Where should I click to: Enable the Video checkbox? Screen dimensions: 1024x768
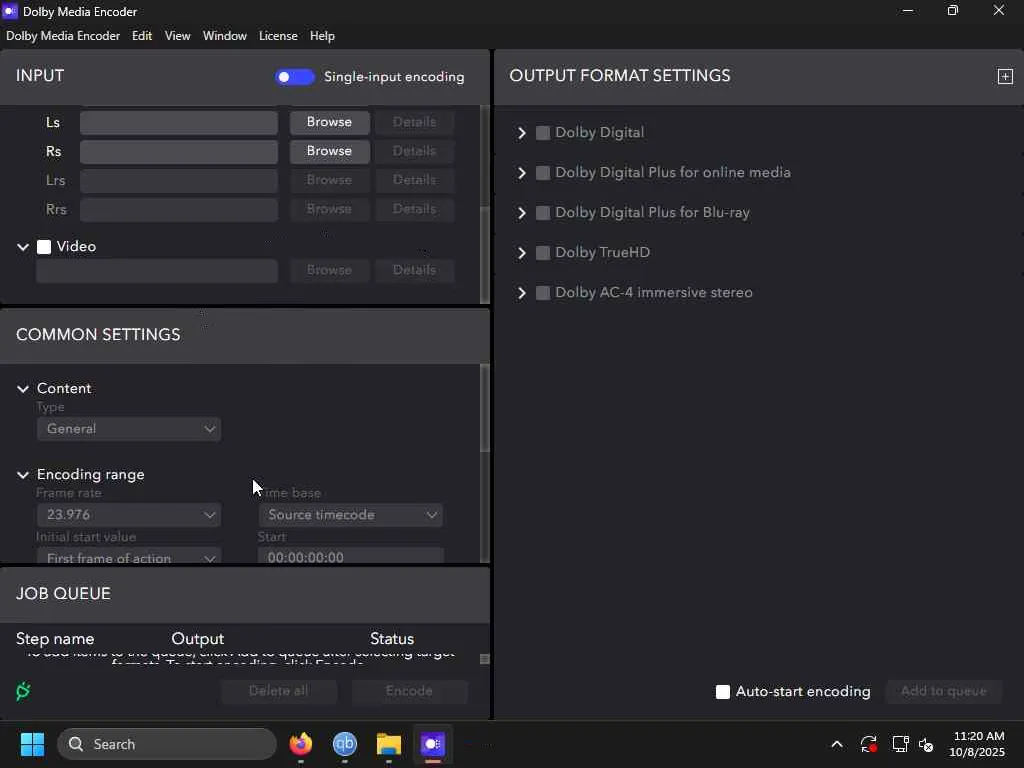(44, 247)
